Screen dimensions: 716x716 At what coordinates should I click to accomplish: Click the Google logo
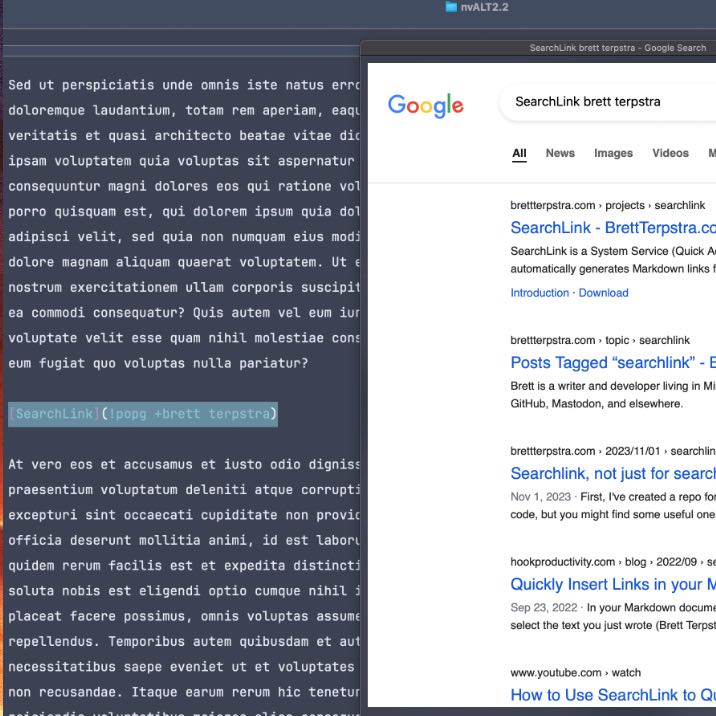click(x=426, y=104)
